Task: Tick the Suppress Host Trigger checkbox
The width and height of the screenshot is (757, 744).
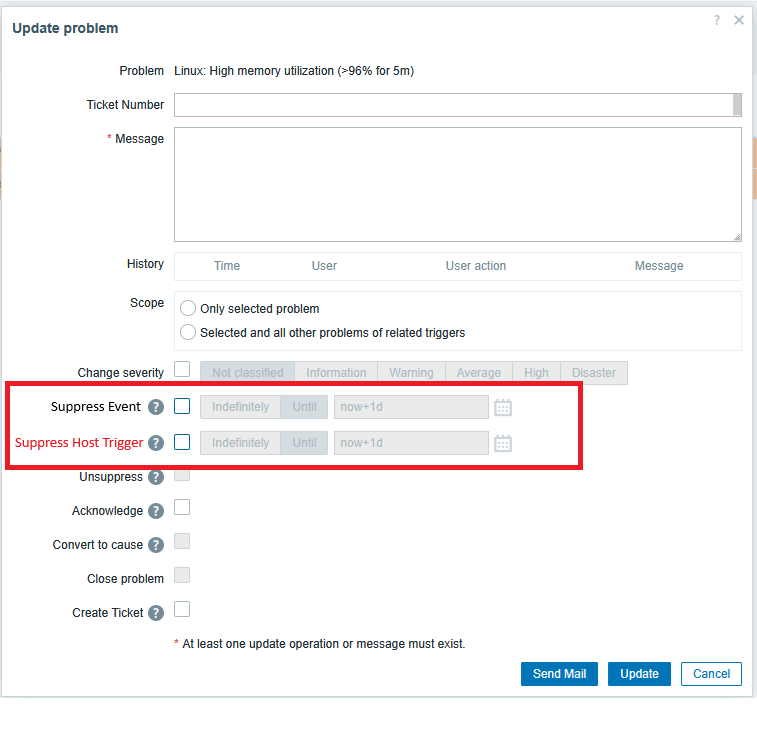Action: click(182, 442)
